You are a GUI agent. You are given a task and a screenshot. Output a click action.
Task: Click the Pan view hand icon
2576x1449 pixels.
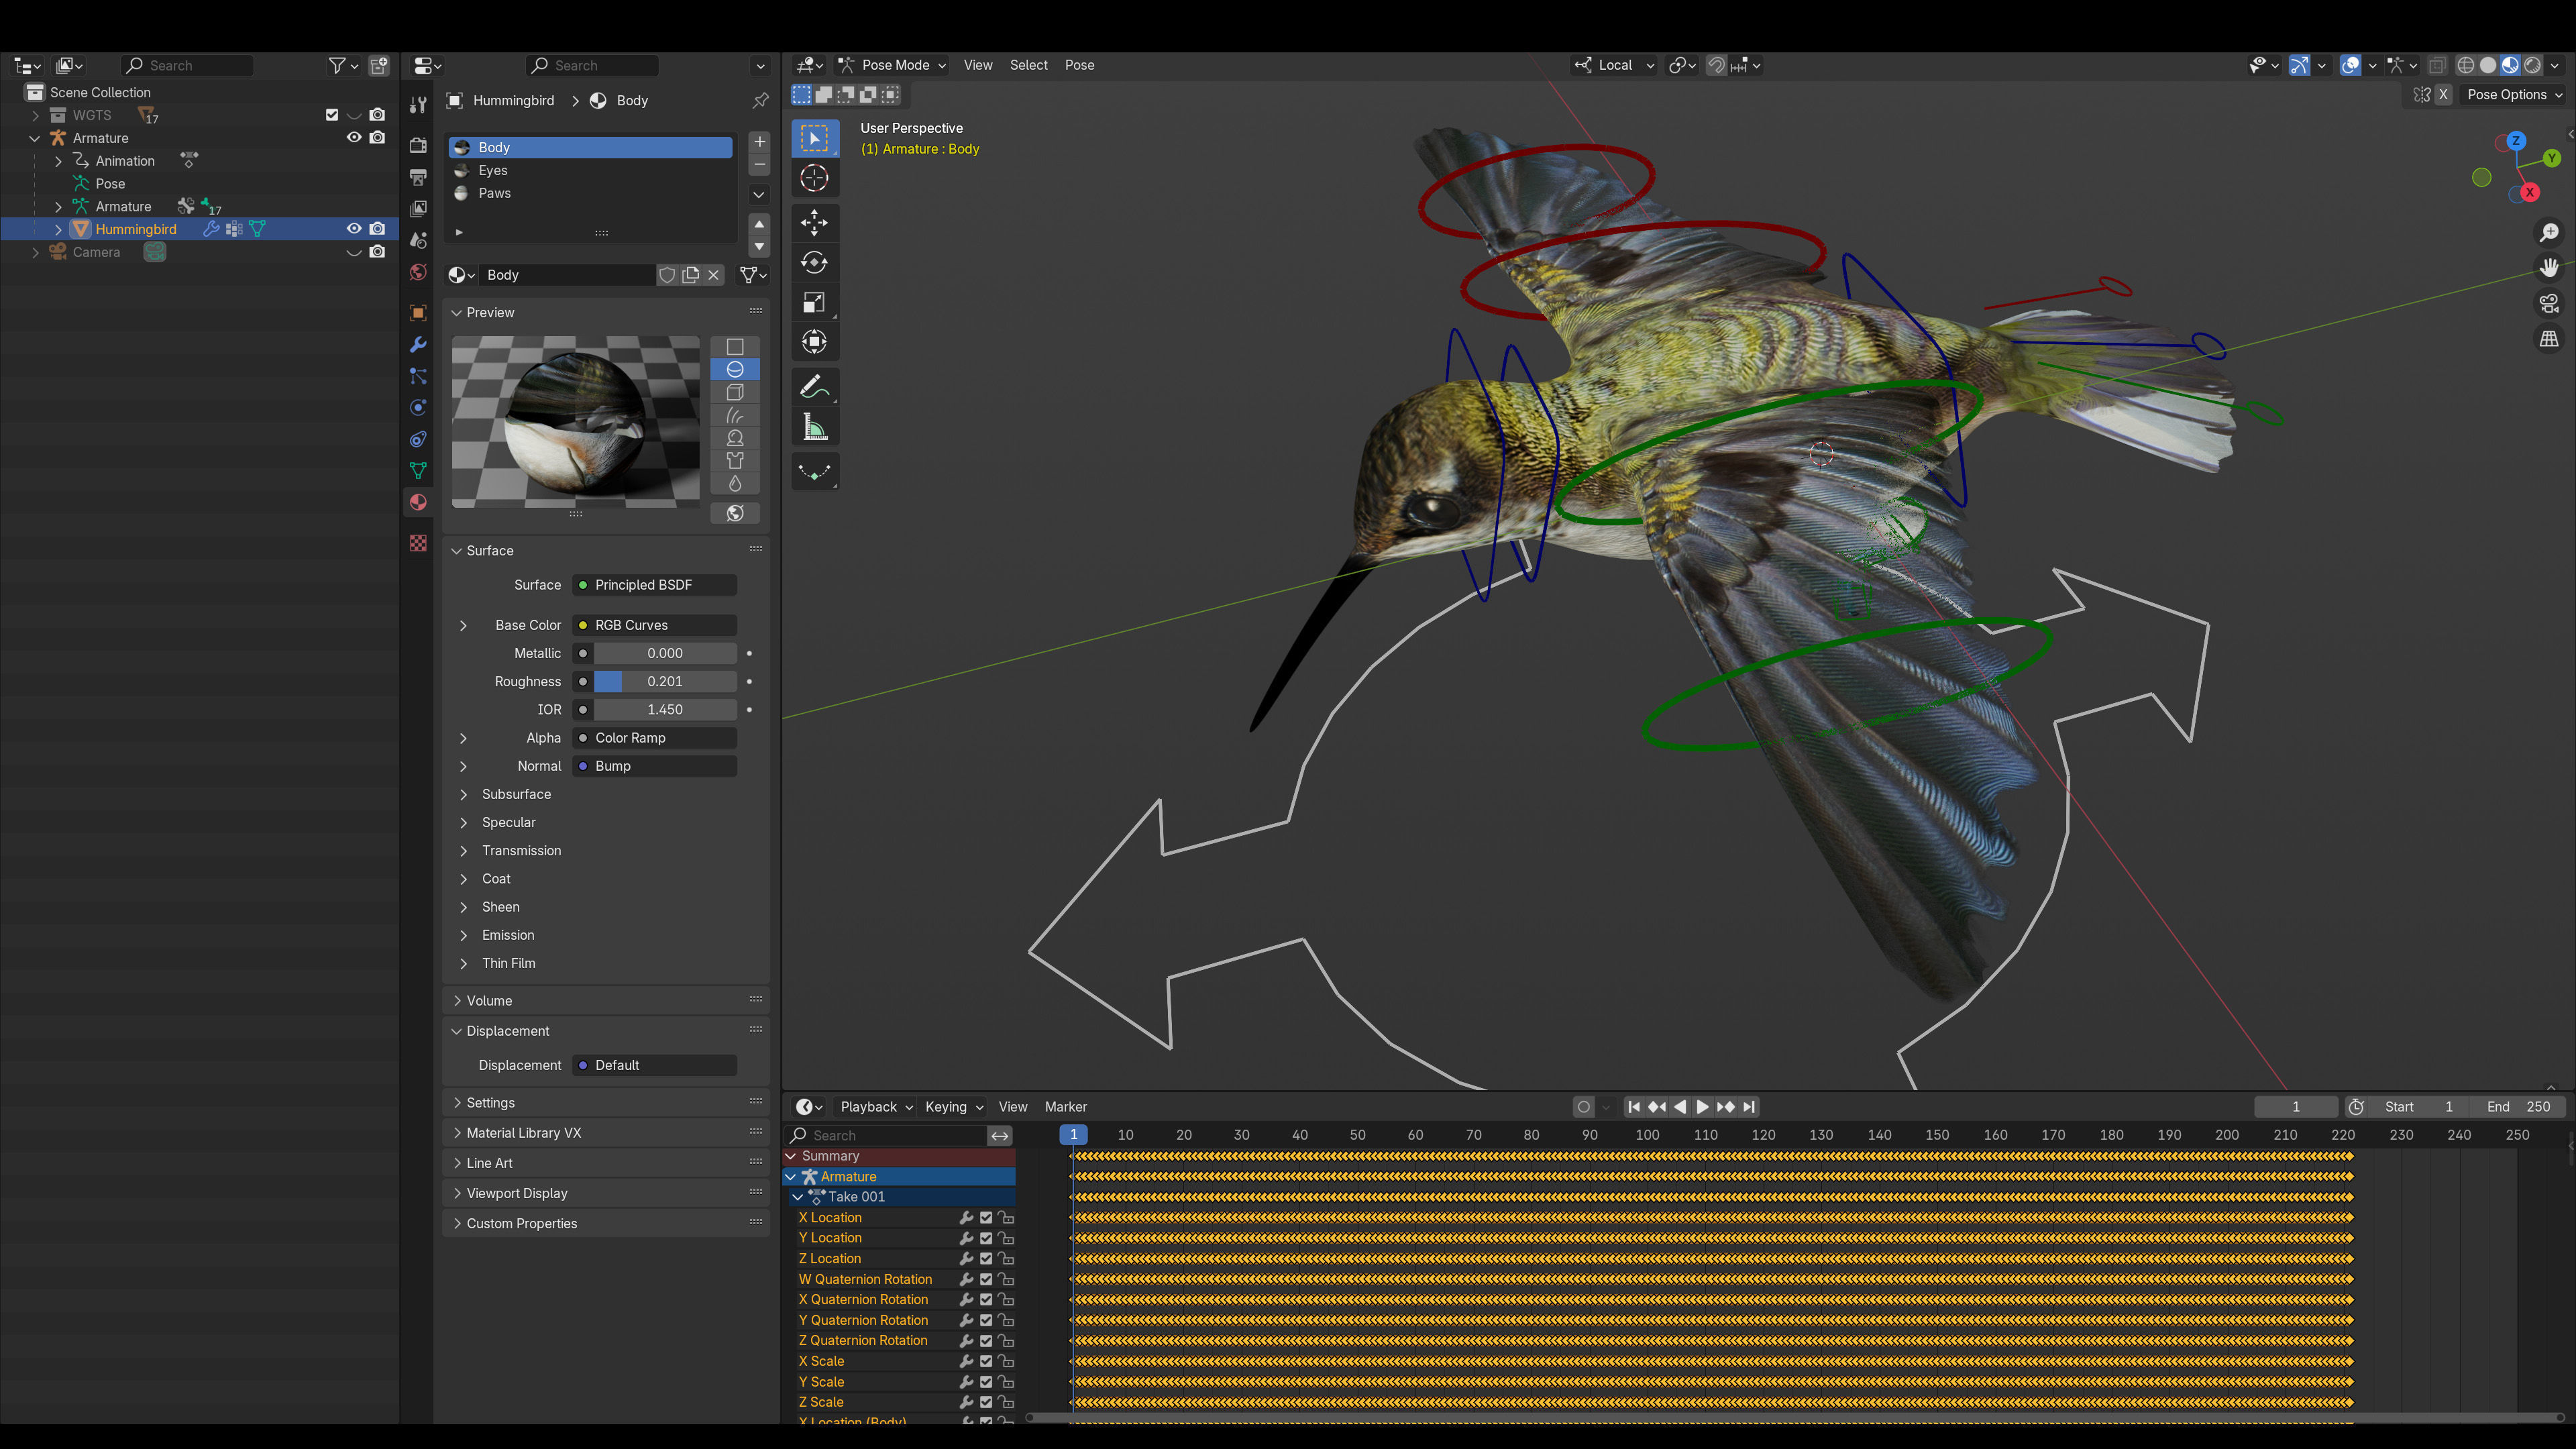tap(2549, 268)
